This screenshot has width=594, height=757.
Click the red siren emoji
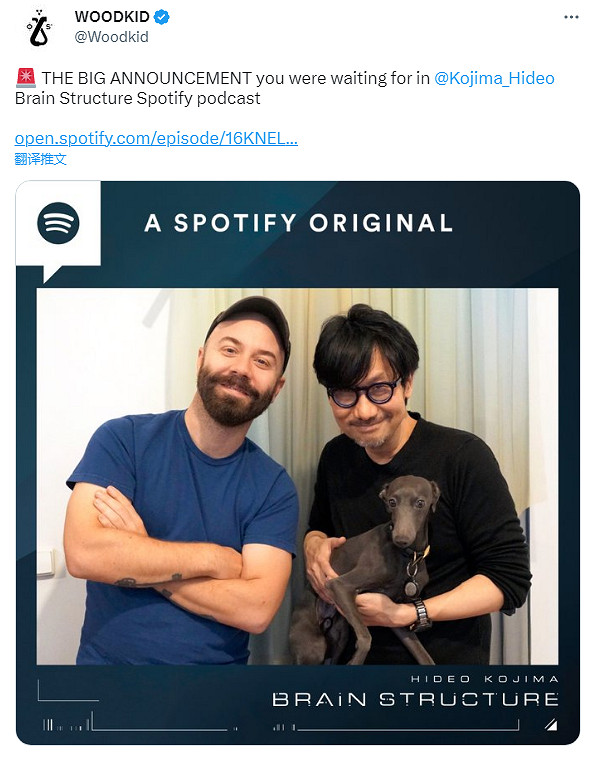pyautogui.click(x=26, y=78)
